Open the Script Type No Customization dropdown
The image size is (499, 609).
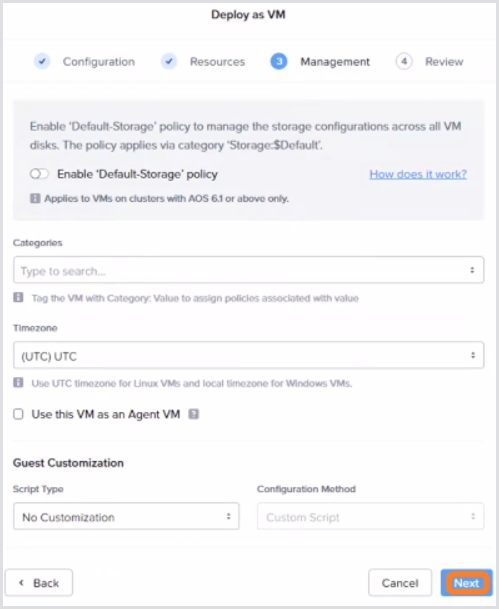click(x=126, y=516)
